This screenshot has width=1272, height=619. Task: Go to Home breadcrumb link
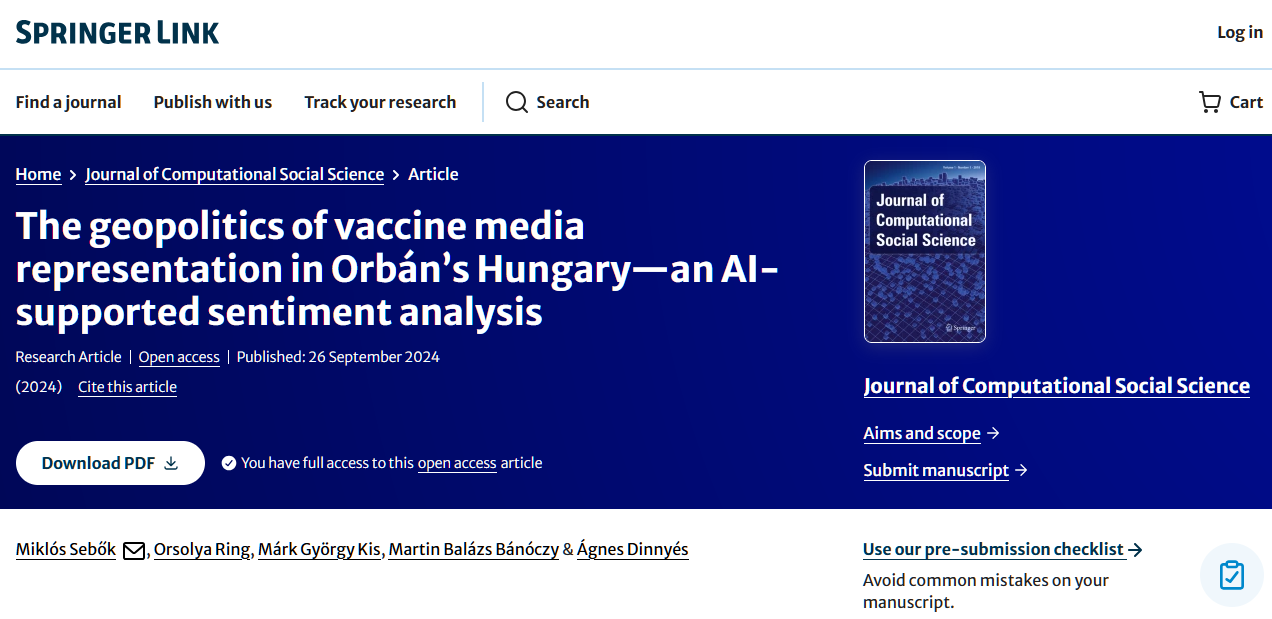click(x=38, y=174)
